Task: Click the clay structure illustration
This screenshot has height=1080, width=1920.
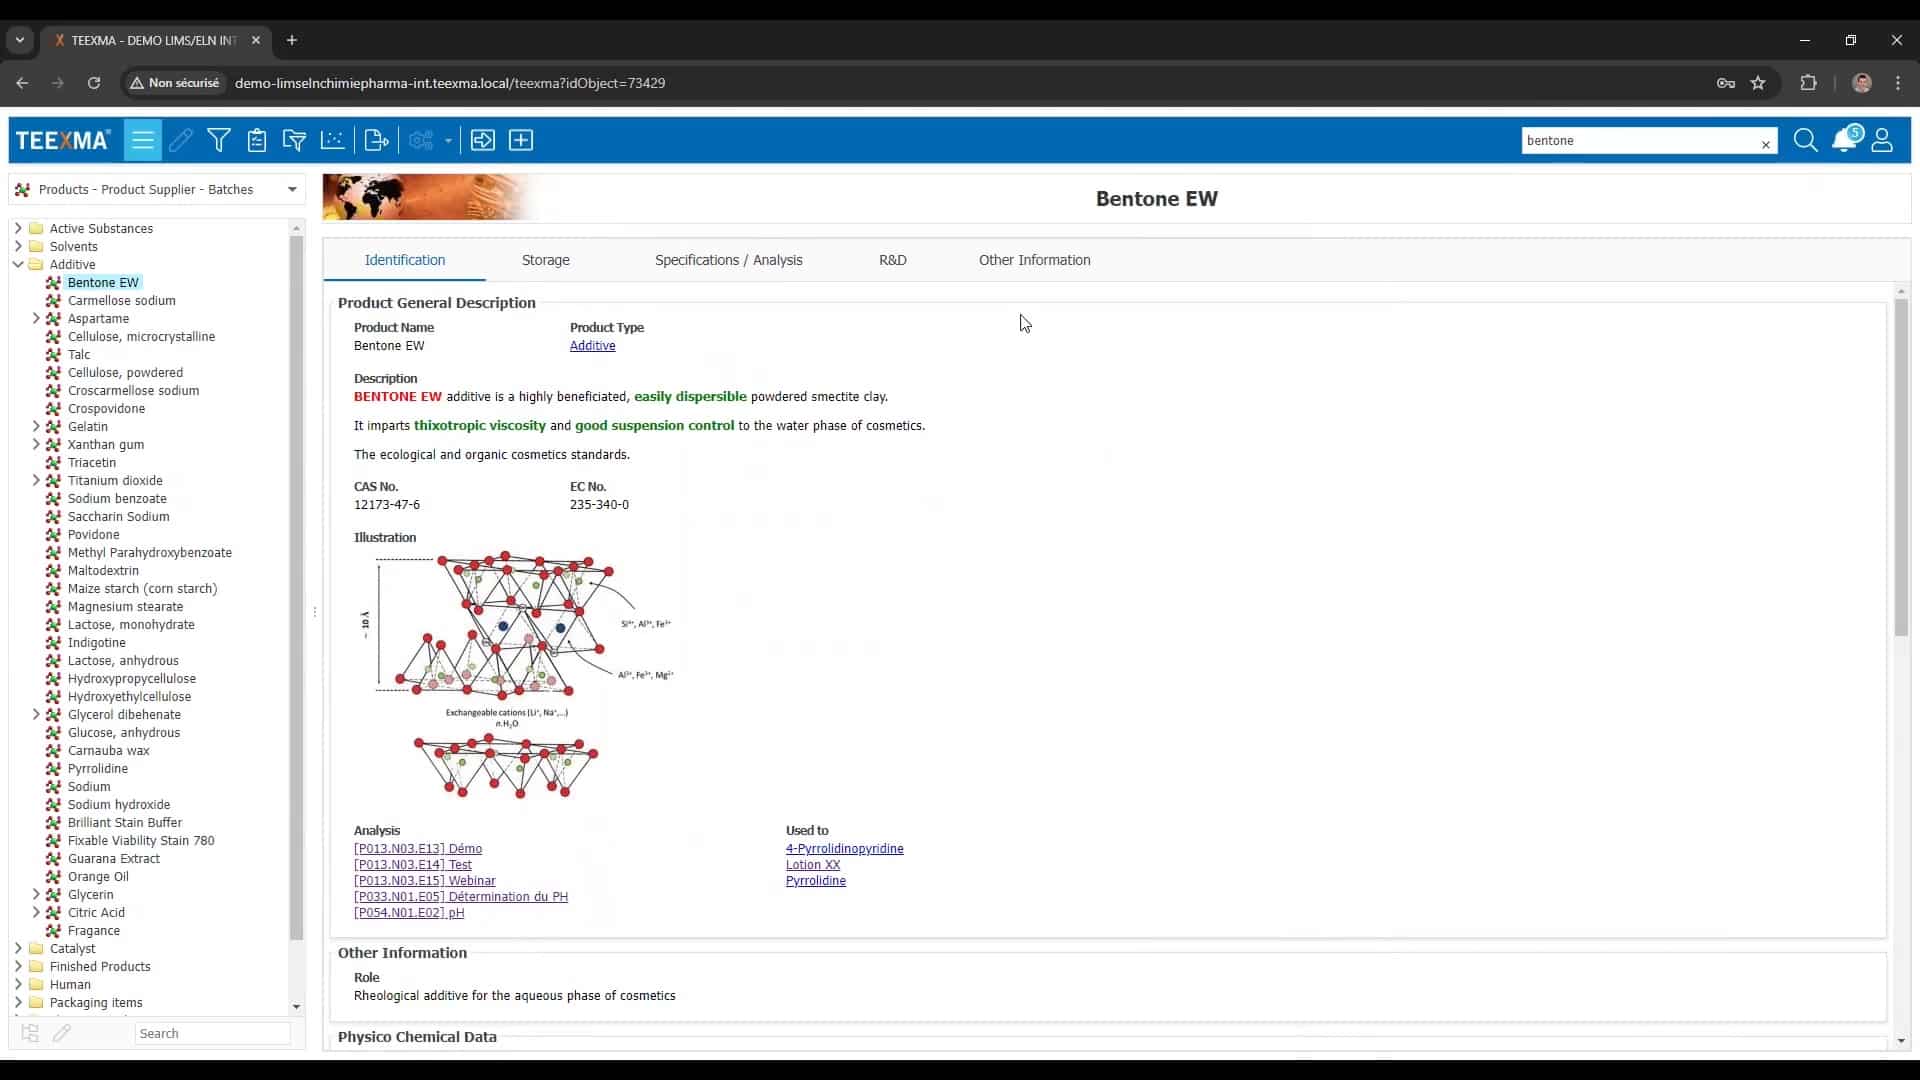Action: pyautogui.click(x=515, y=675)
